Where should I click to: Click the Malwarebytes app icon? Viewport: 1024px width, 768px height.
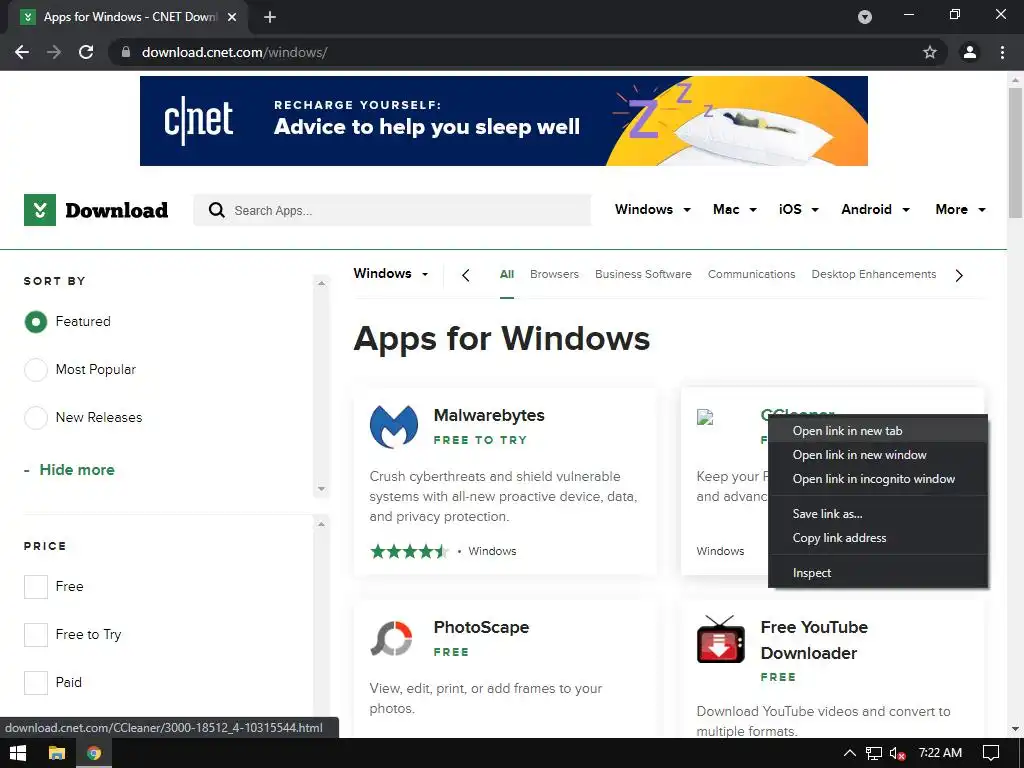click(394, 426)
